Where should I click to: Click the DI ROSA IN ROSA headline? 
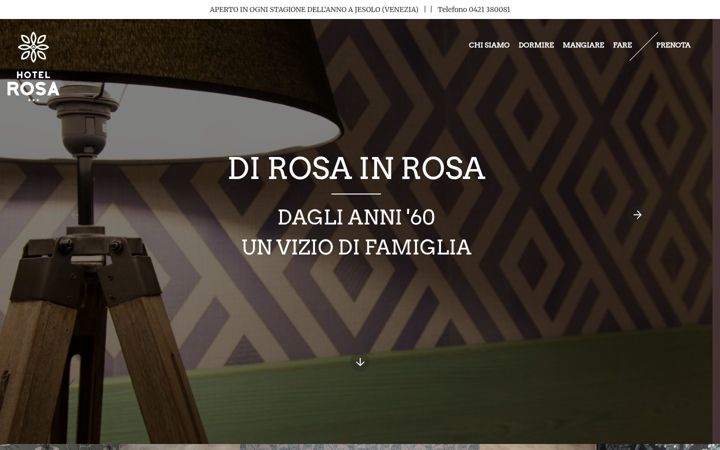(356, 168)
